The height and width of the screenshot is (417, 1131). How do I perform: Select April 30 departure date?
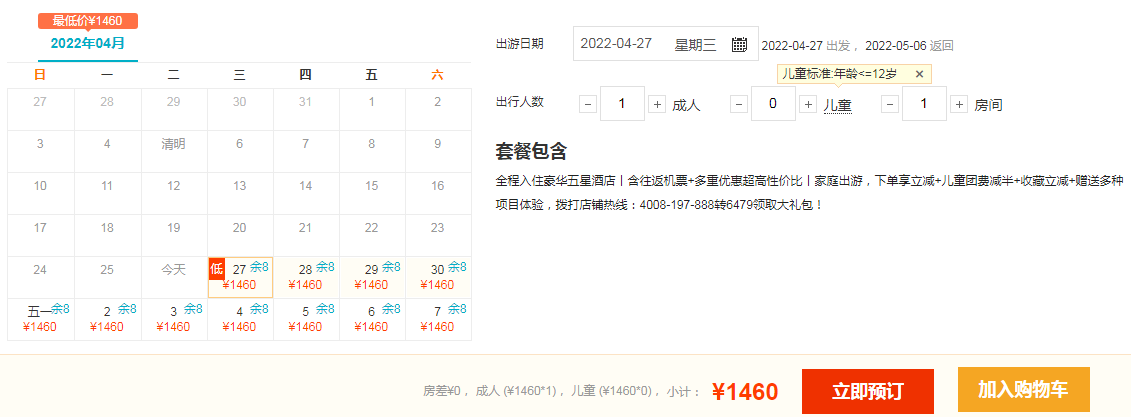coord(438,277)
